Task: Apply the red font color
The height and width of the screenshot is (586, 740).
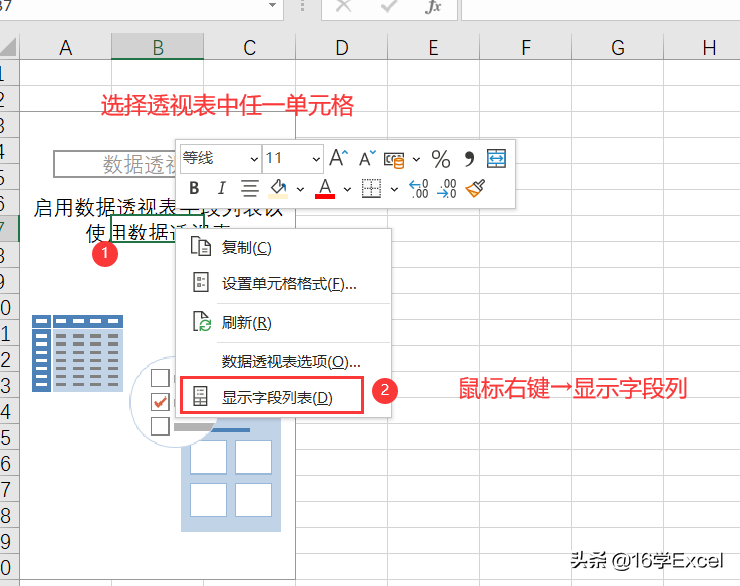Action: pos(325,189)
